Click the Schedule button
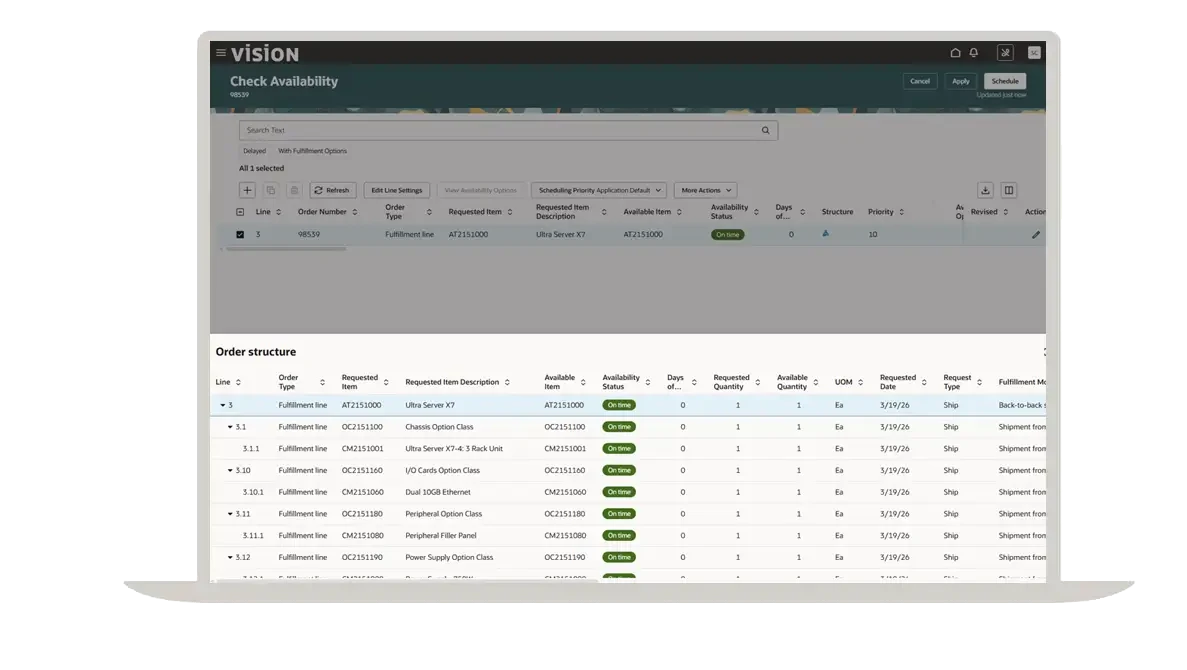1187x670 pixels. pos(1005,81)
